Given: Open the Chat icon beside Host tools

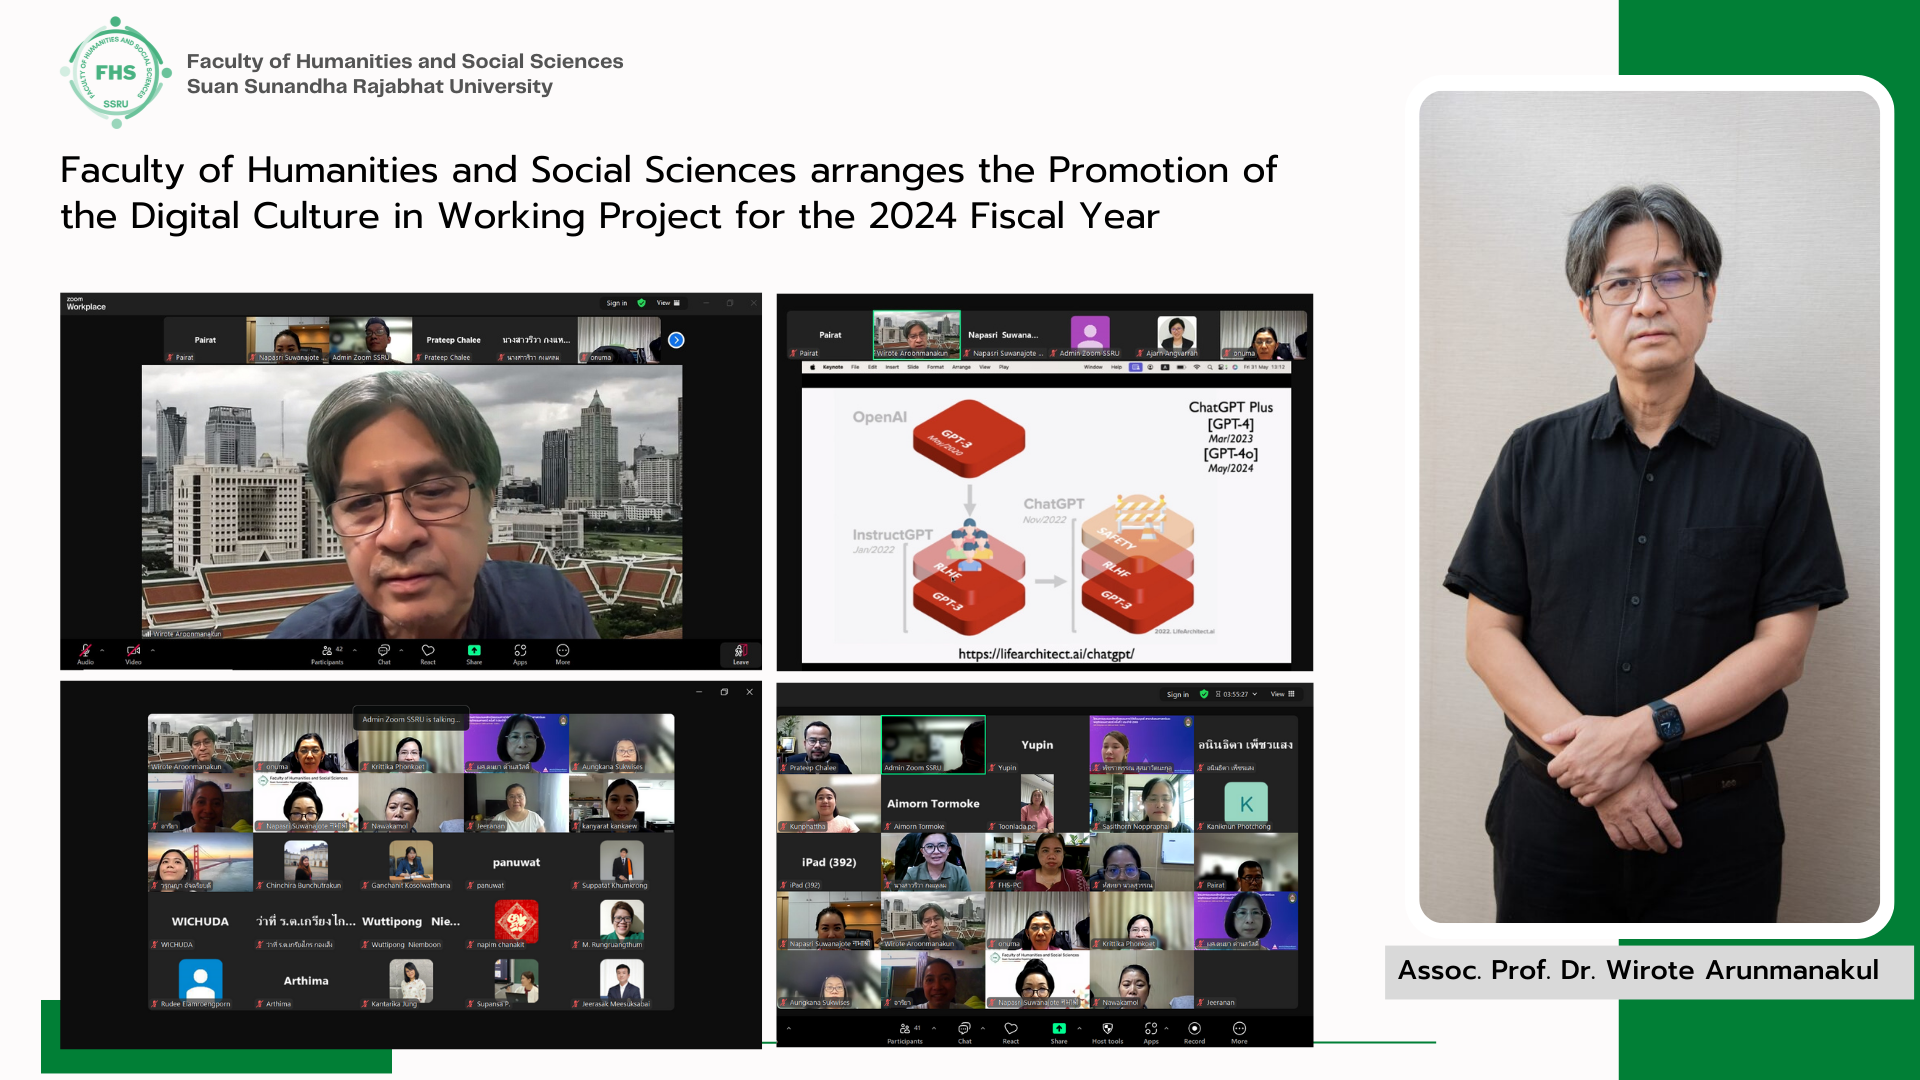Looking at the screenshot, I should click(964, 1030).
